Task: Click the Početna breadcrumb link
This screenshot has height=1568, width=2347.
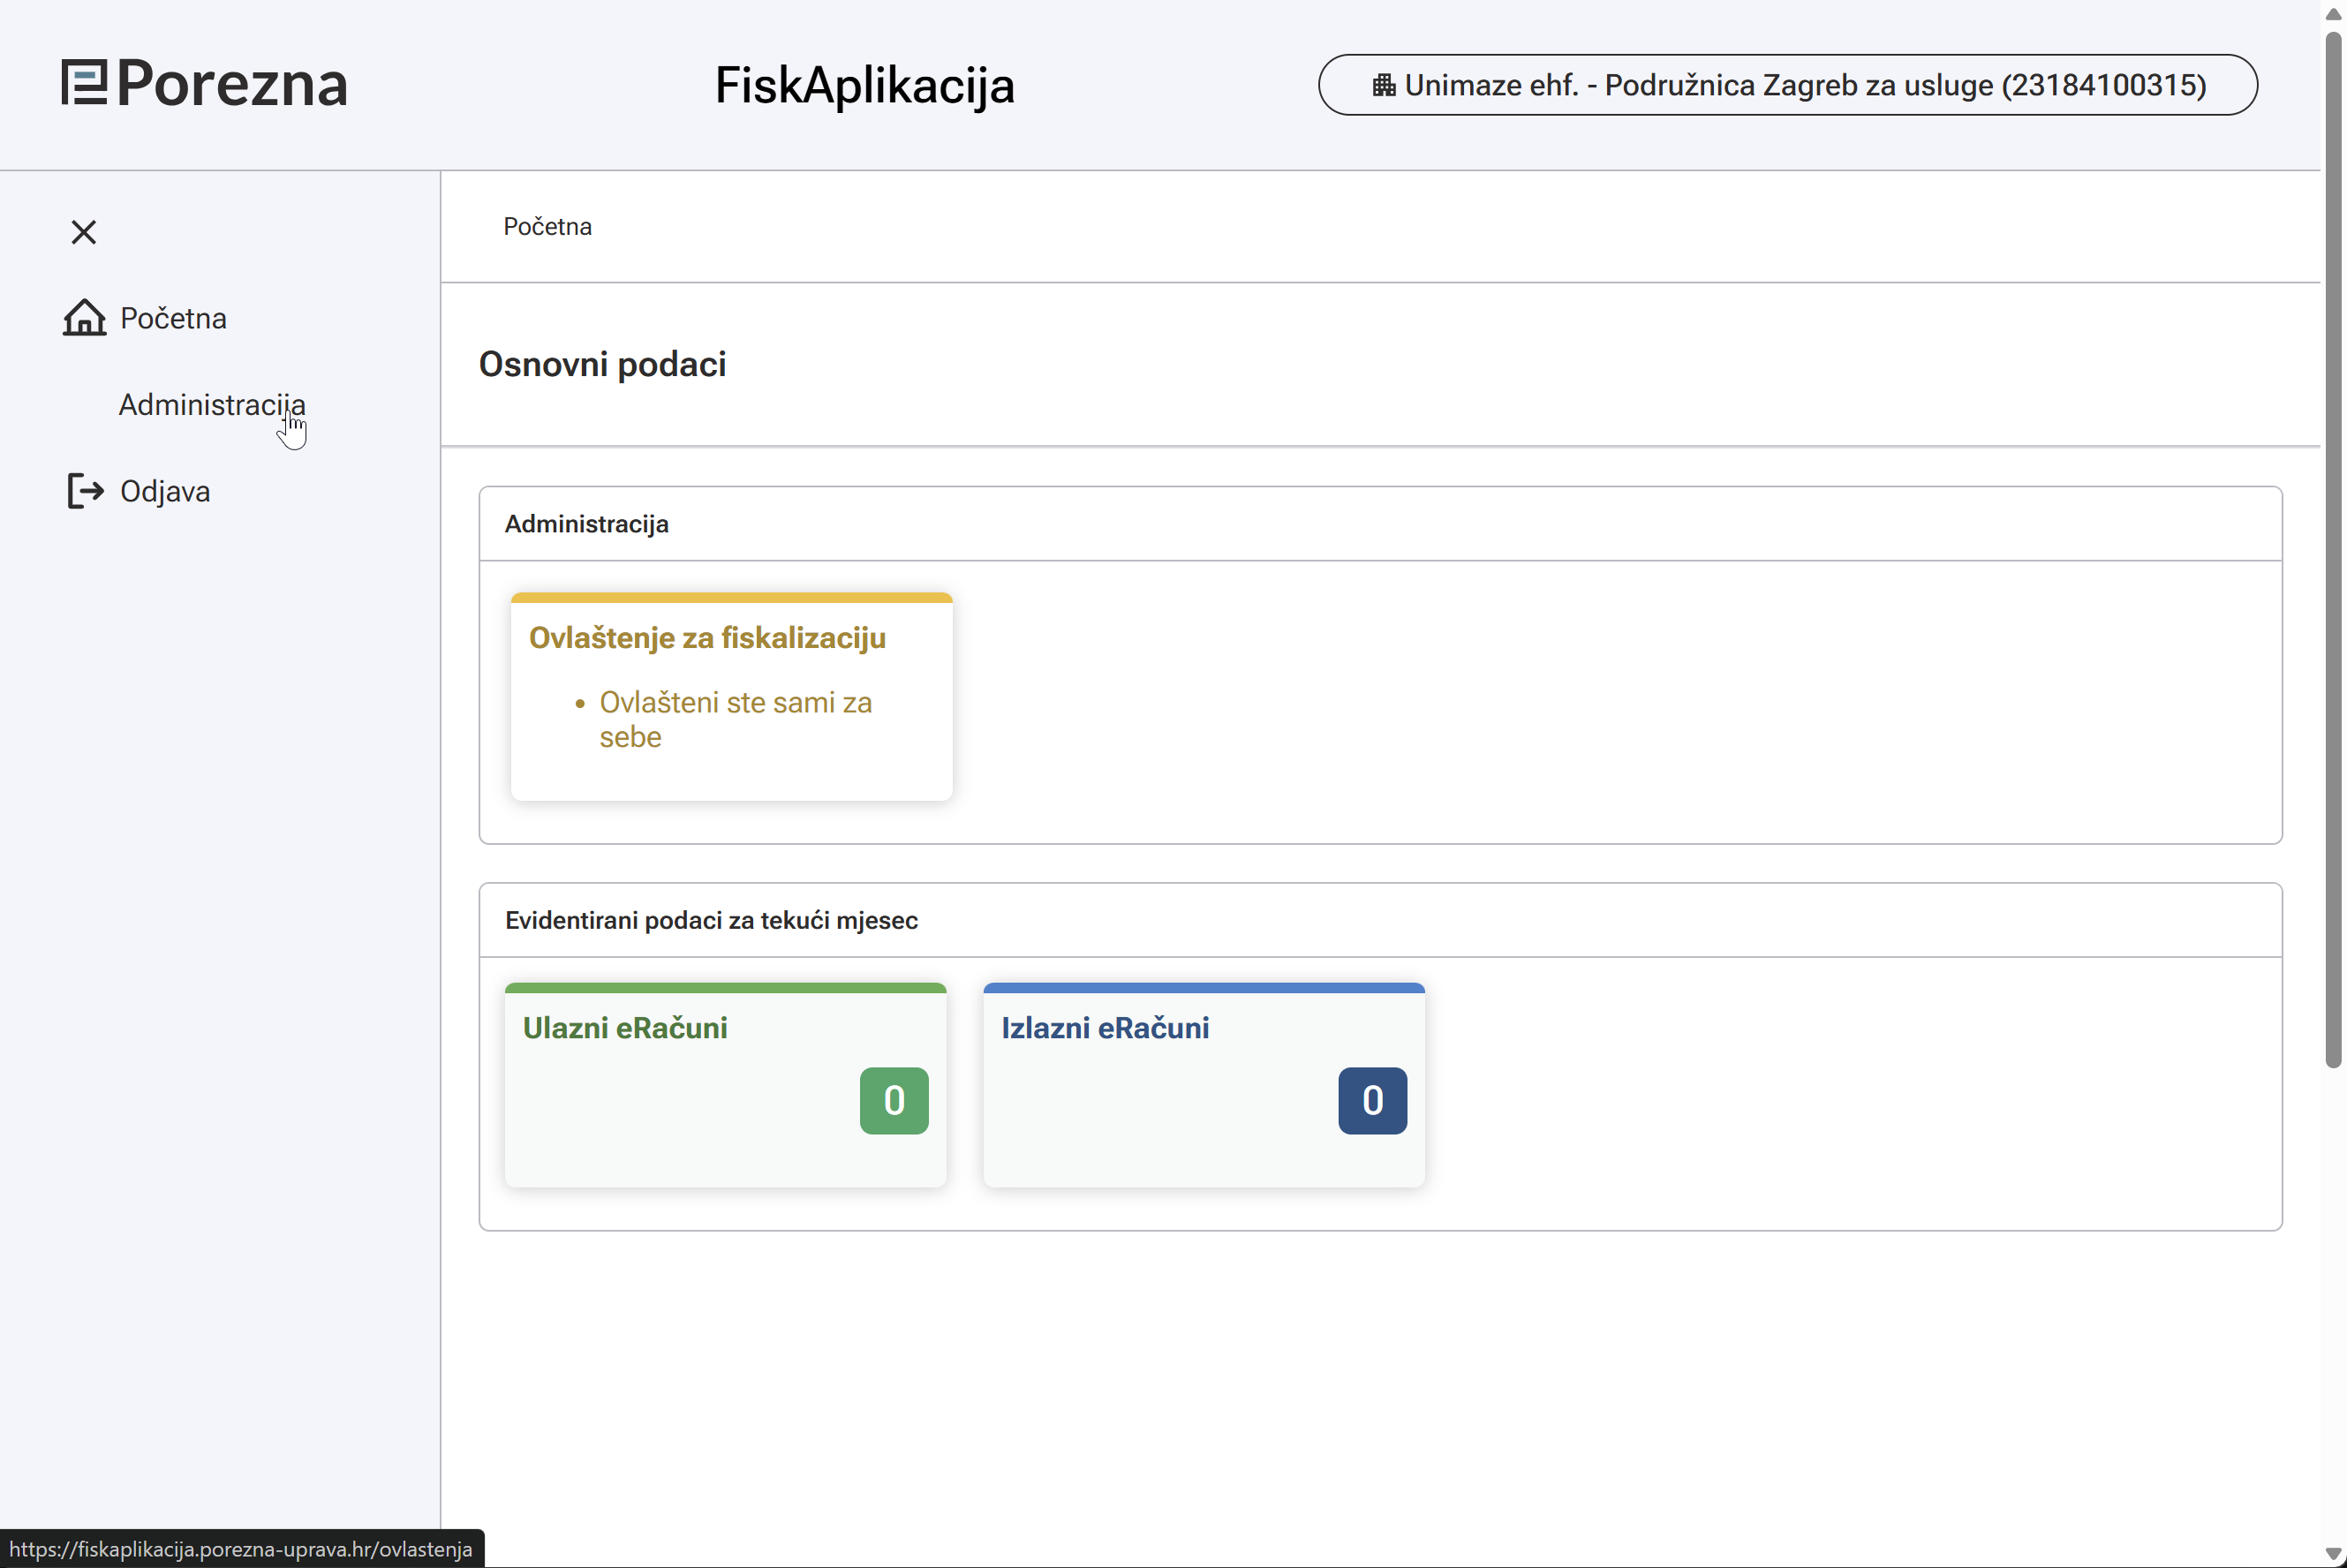Action: 547,227
